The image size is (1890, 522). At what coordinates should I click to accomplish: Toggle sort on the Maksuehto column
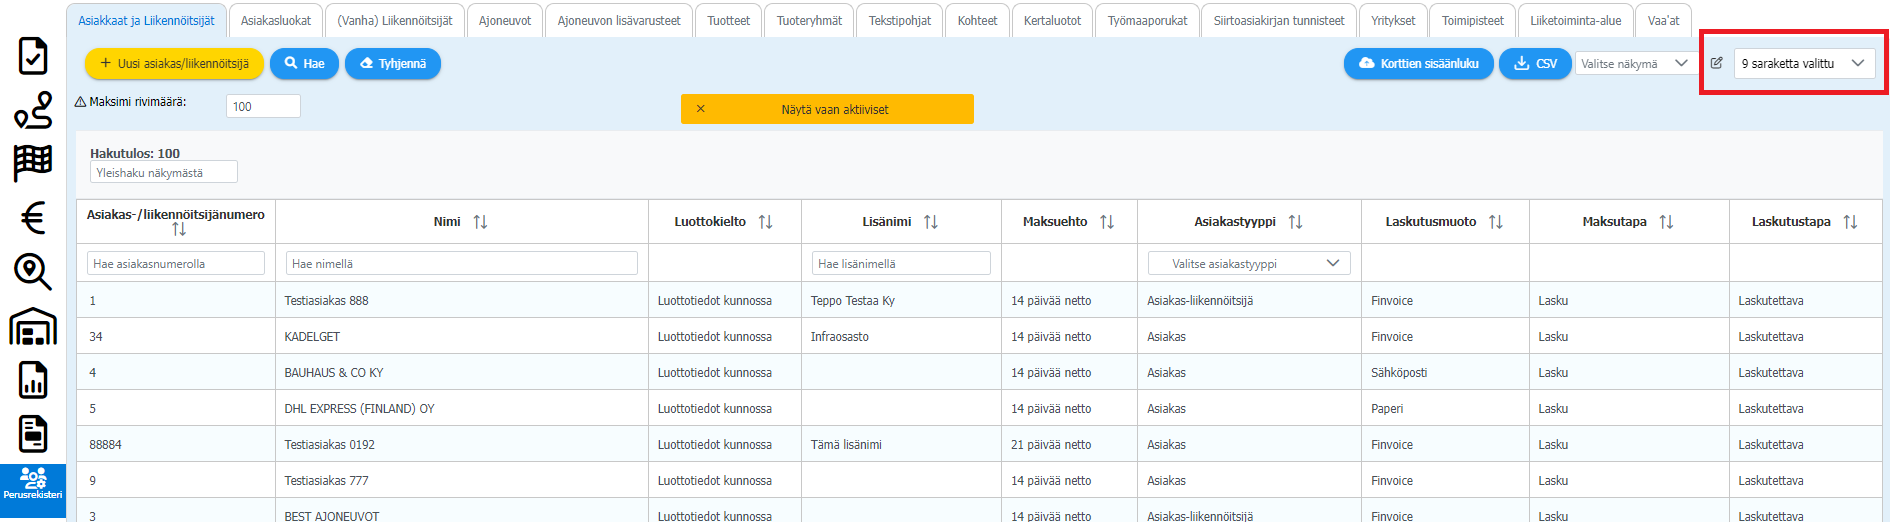[x=1107, y=222]
